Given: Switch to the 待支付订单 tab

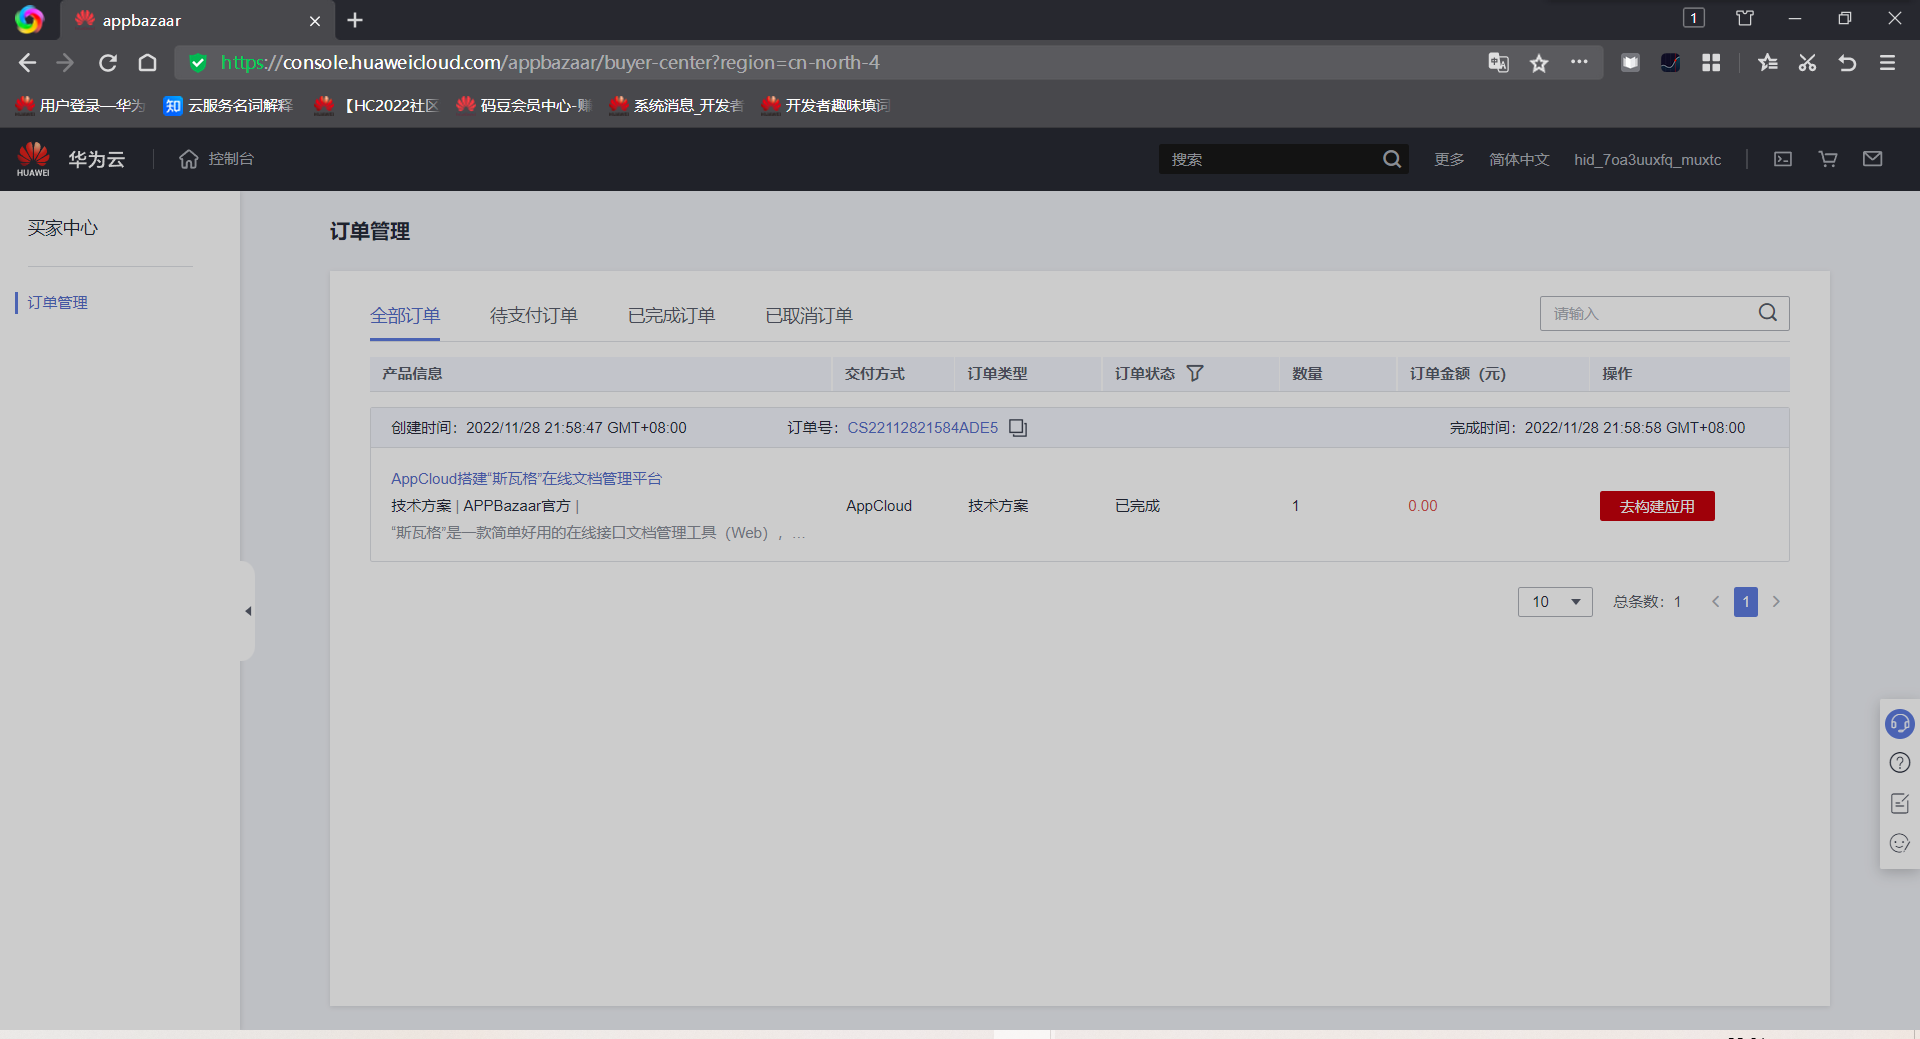Looking at the screenshot, I should point(534,316).
